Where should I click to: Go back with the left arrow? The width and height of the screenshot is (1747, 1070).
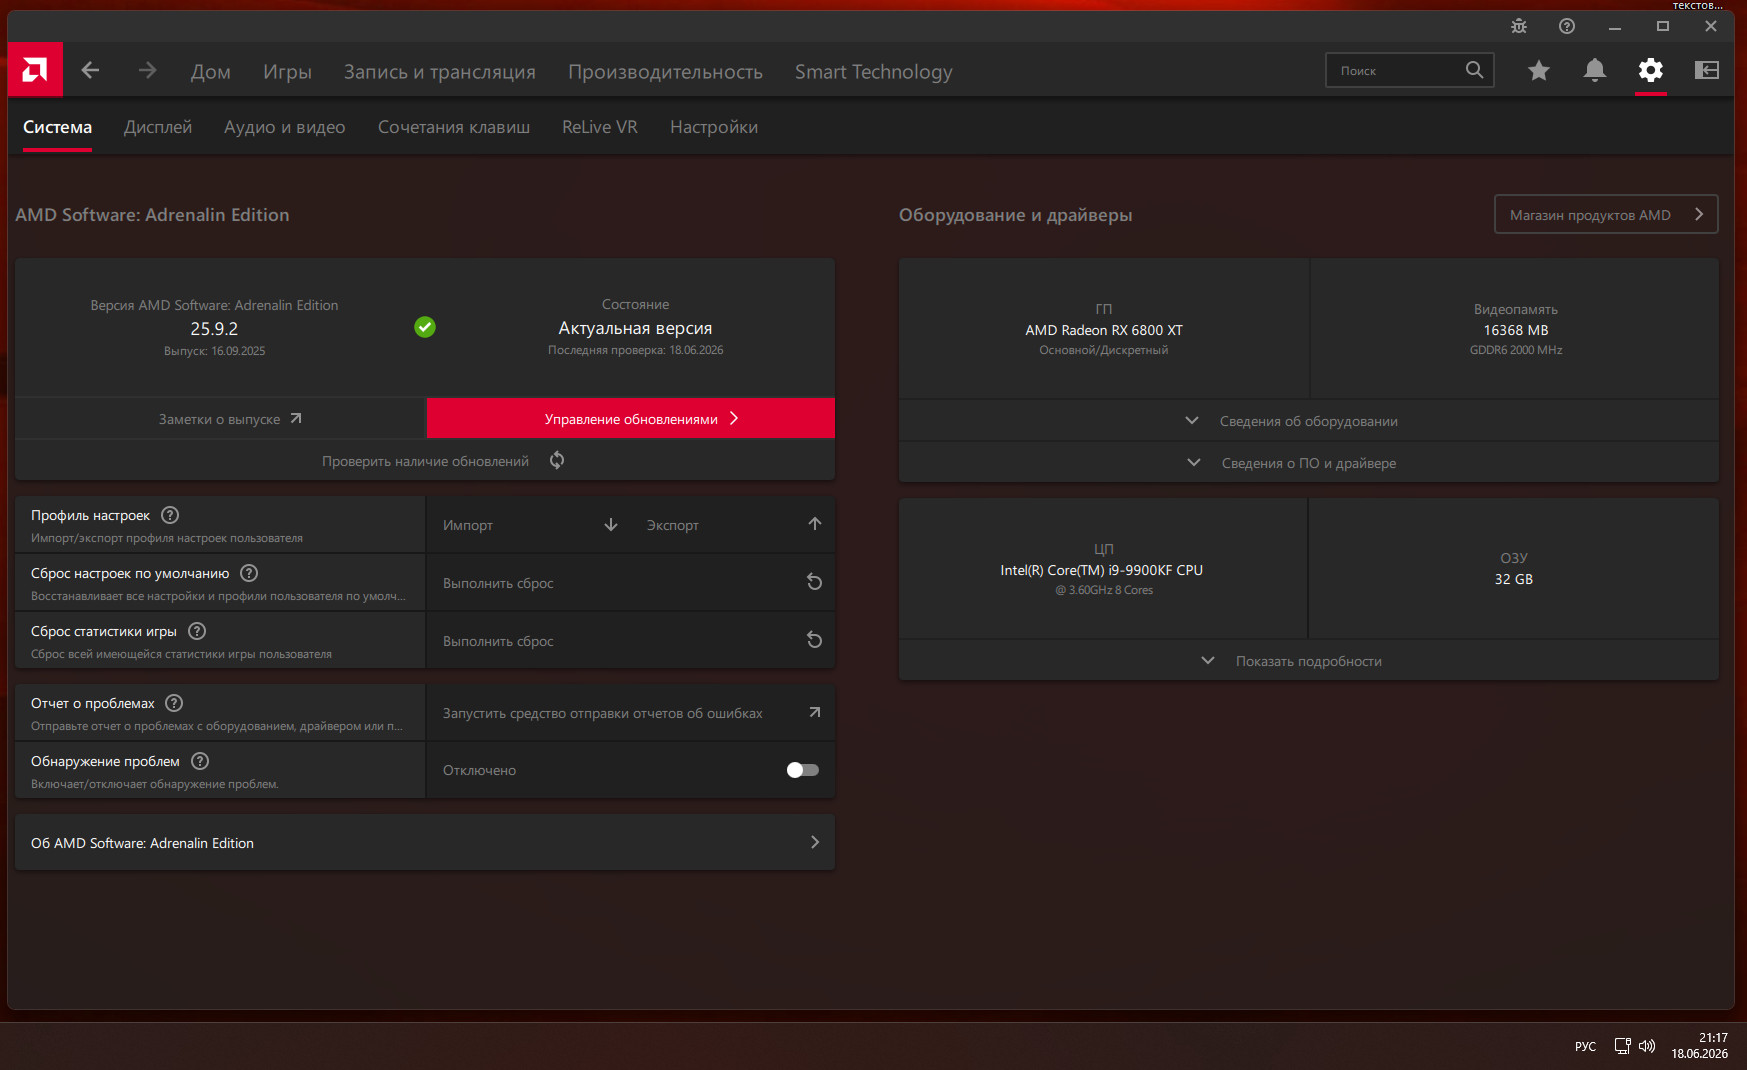pos(91,70)
